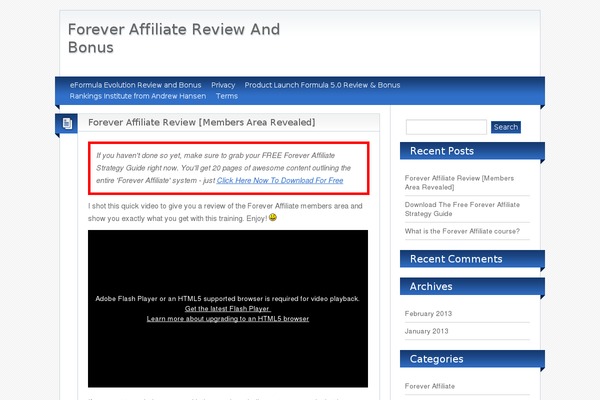
Task: Click the paragraph starting 'I shot this quick video'
Action: [225, 212]
